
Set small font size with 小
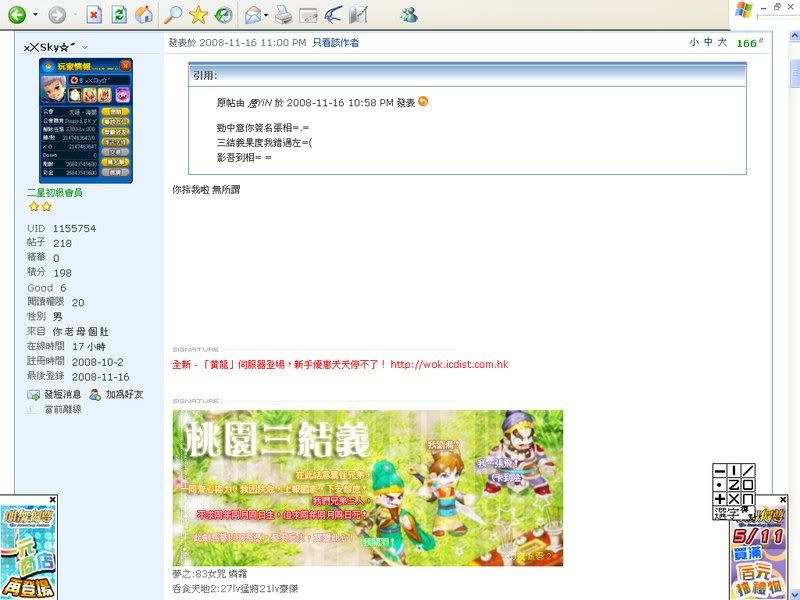click(x=694, y=42)
